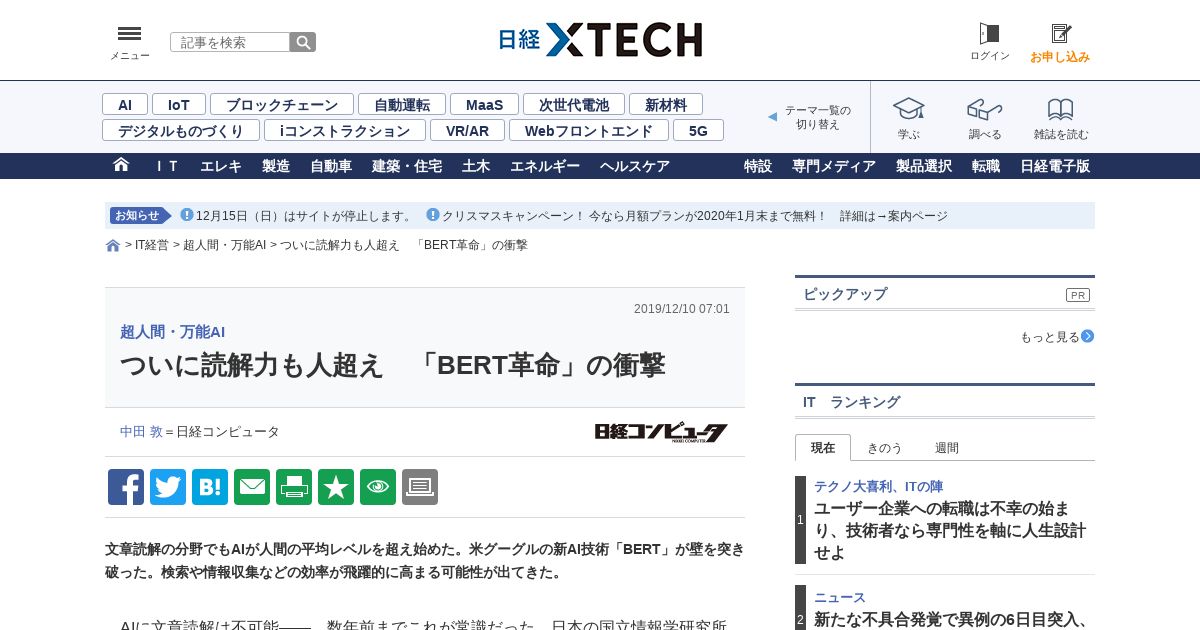Share article on Twitter
The height and width of the screenshot is (630, 1200).
pyautogui.click(x=168, y=487)
